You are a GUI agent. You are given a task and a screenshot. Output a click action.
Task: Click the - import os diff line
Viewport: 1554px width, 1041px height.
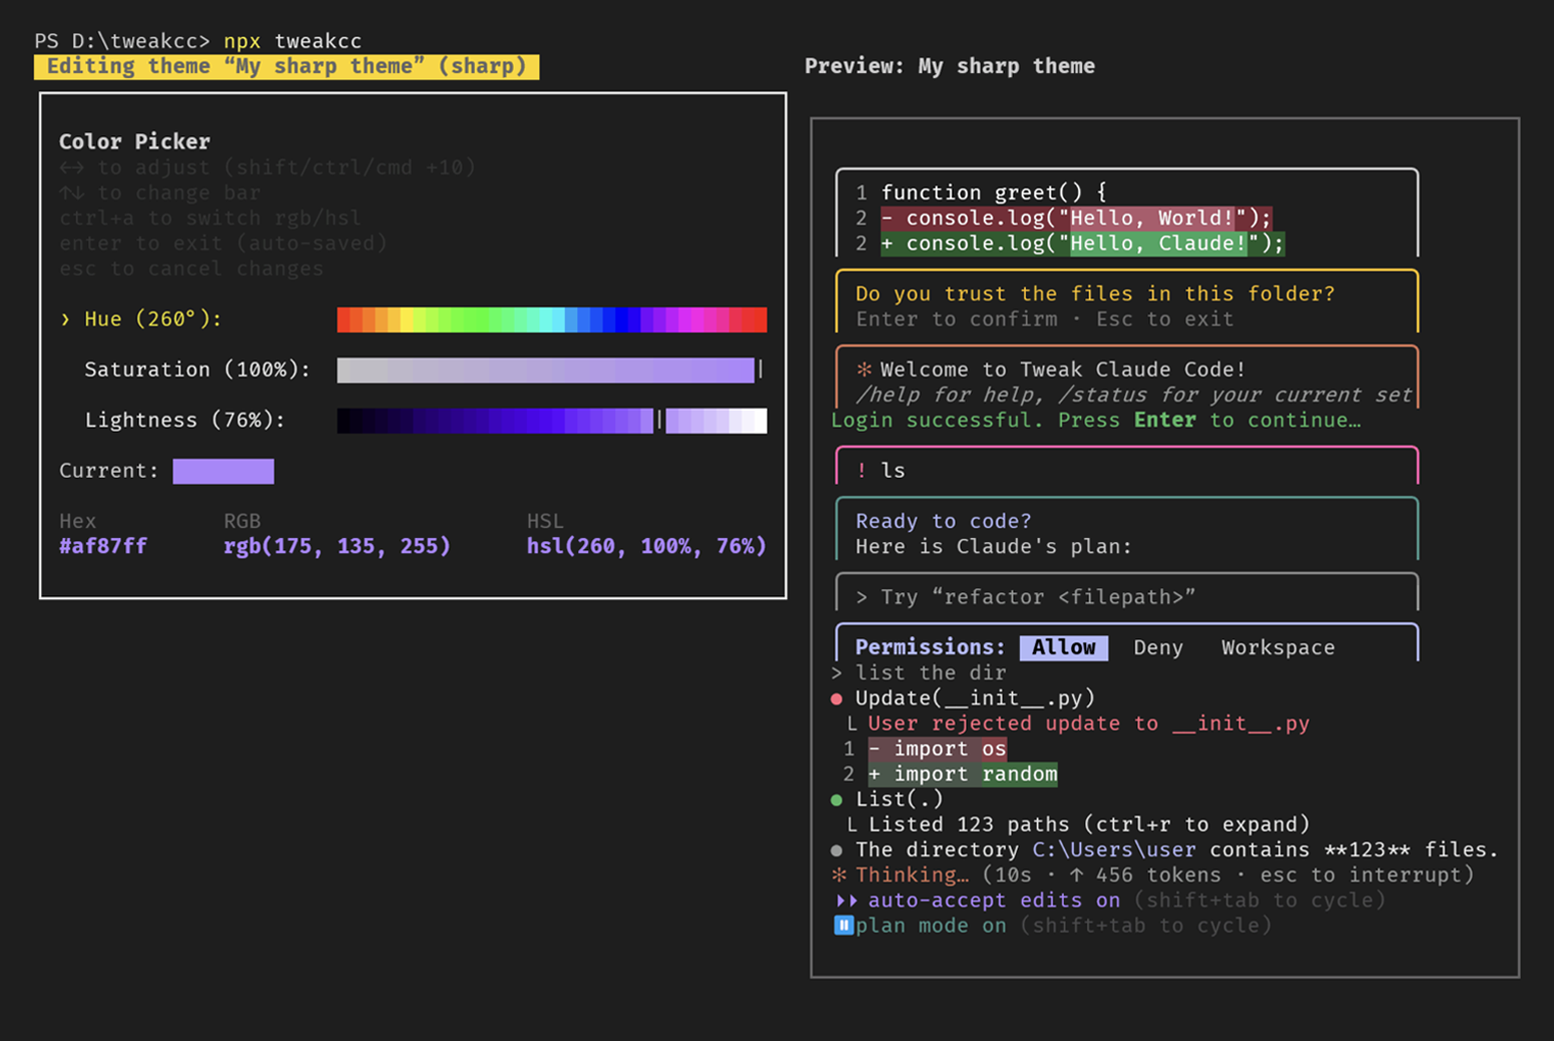tap(937, 749)
